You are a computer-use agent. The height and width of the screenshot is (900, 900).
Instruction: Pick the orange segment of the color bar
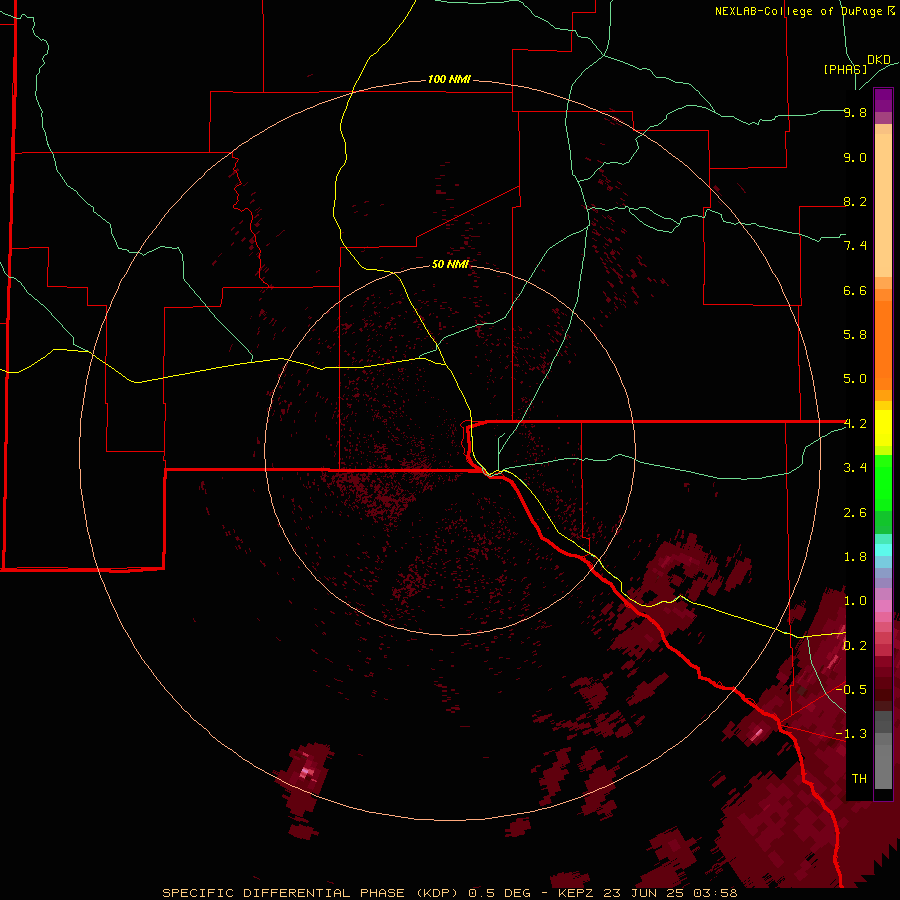883,344
